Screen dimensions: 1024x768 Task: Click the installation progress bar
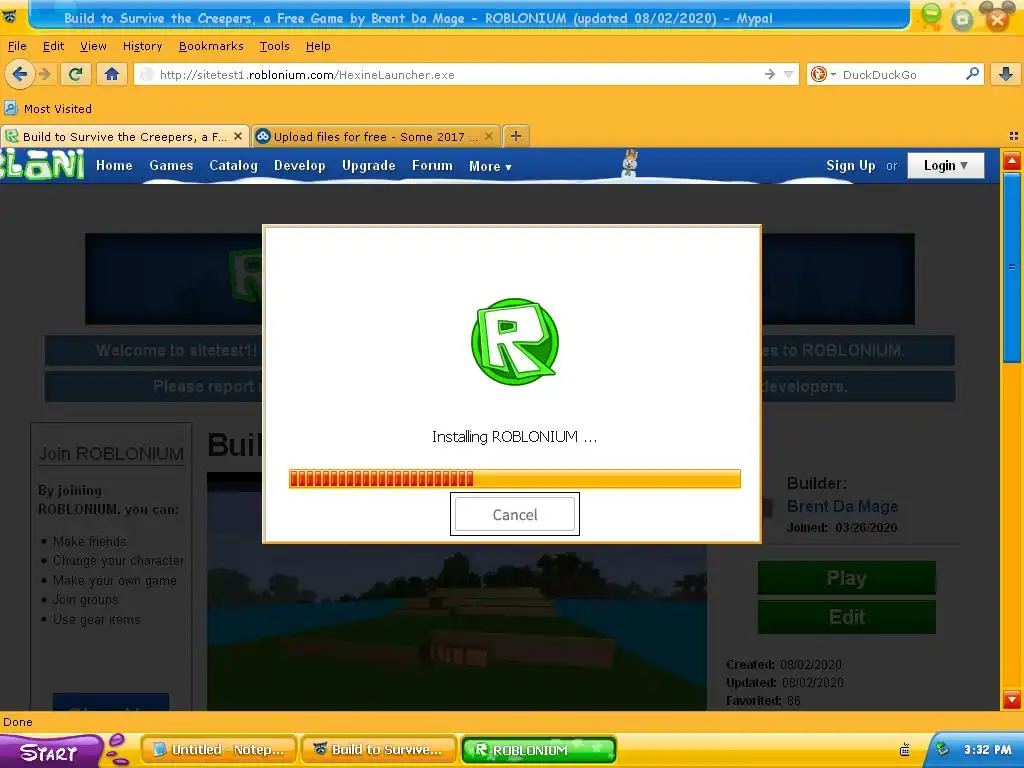pyautogui.click(x=515, y=479)
